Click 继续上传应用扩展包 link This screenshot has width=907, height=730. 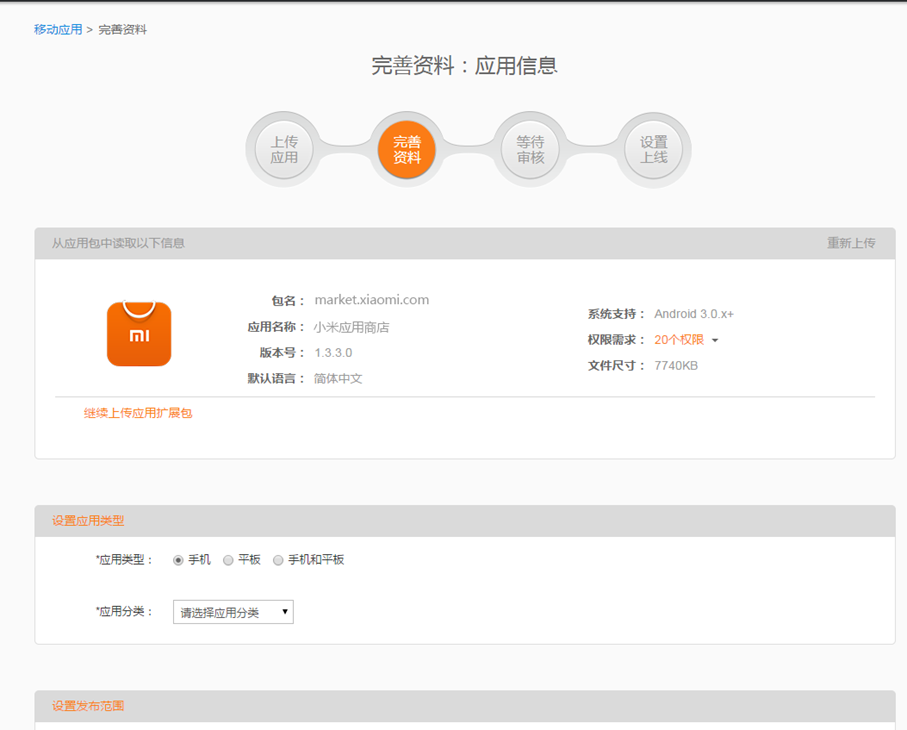[138, 413]
